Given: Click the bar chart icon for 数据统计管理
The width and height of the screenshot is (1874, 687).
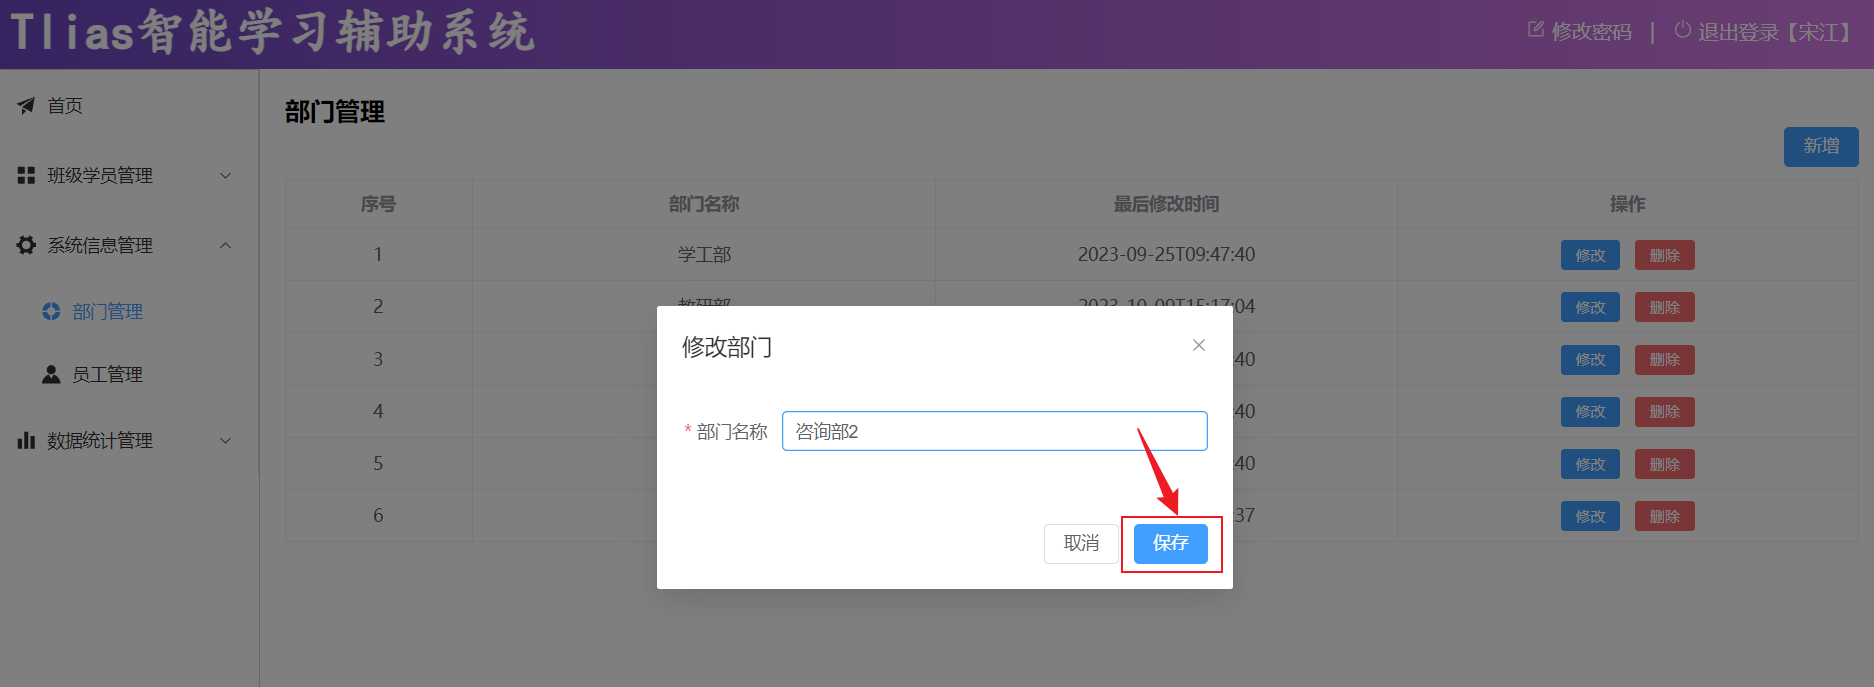Looking at the screenshot, I should coord(26,440).
